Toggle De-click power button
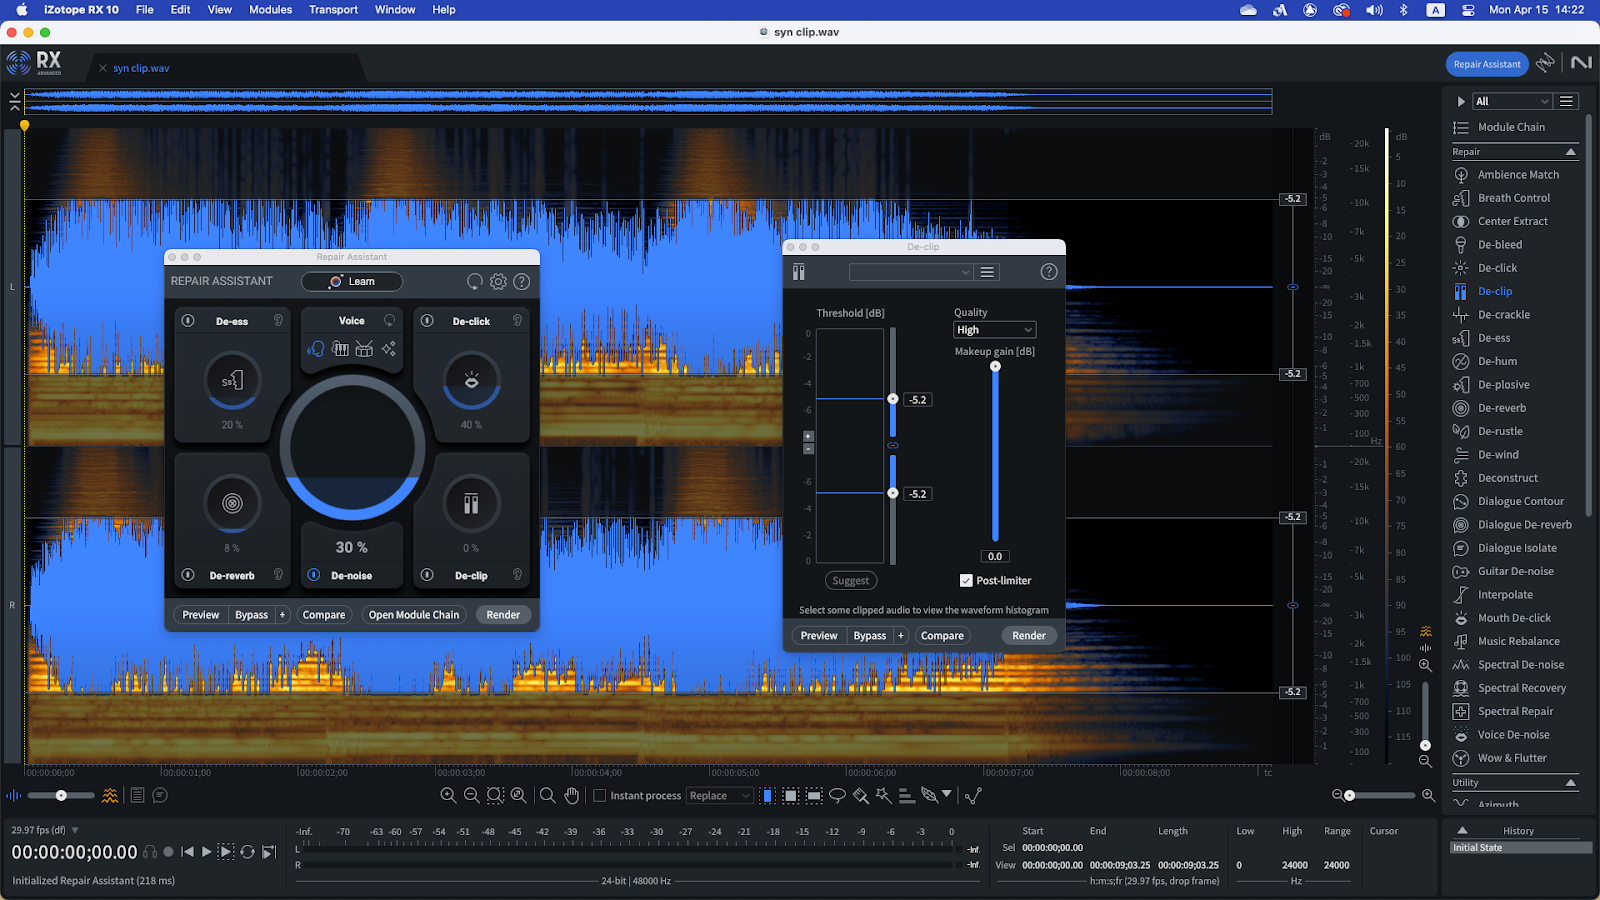 (427, 321)
